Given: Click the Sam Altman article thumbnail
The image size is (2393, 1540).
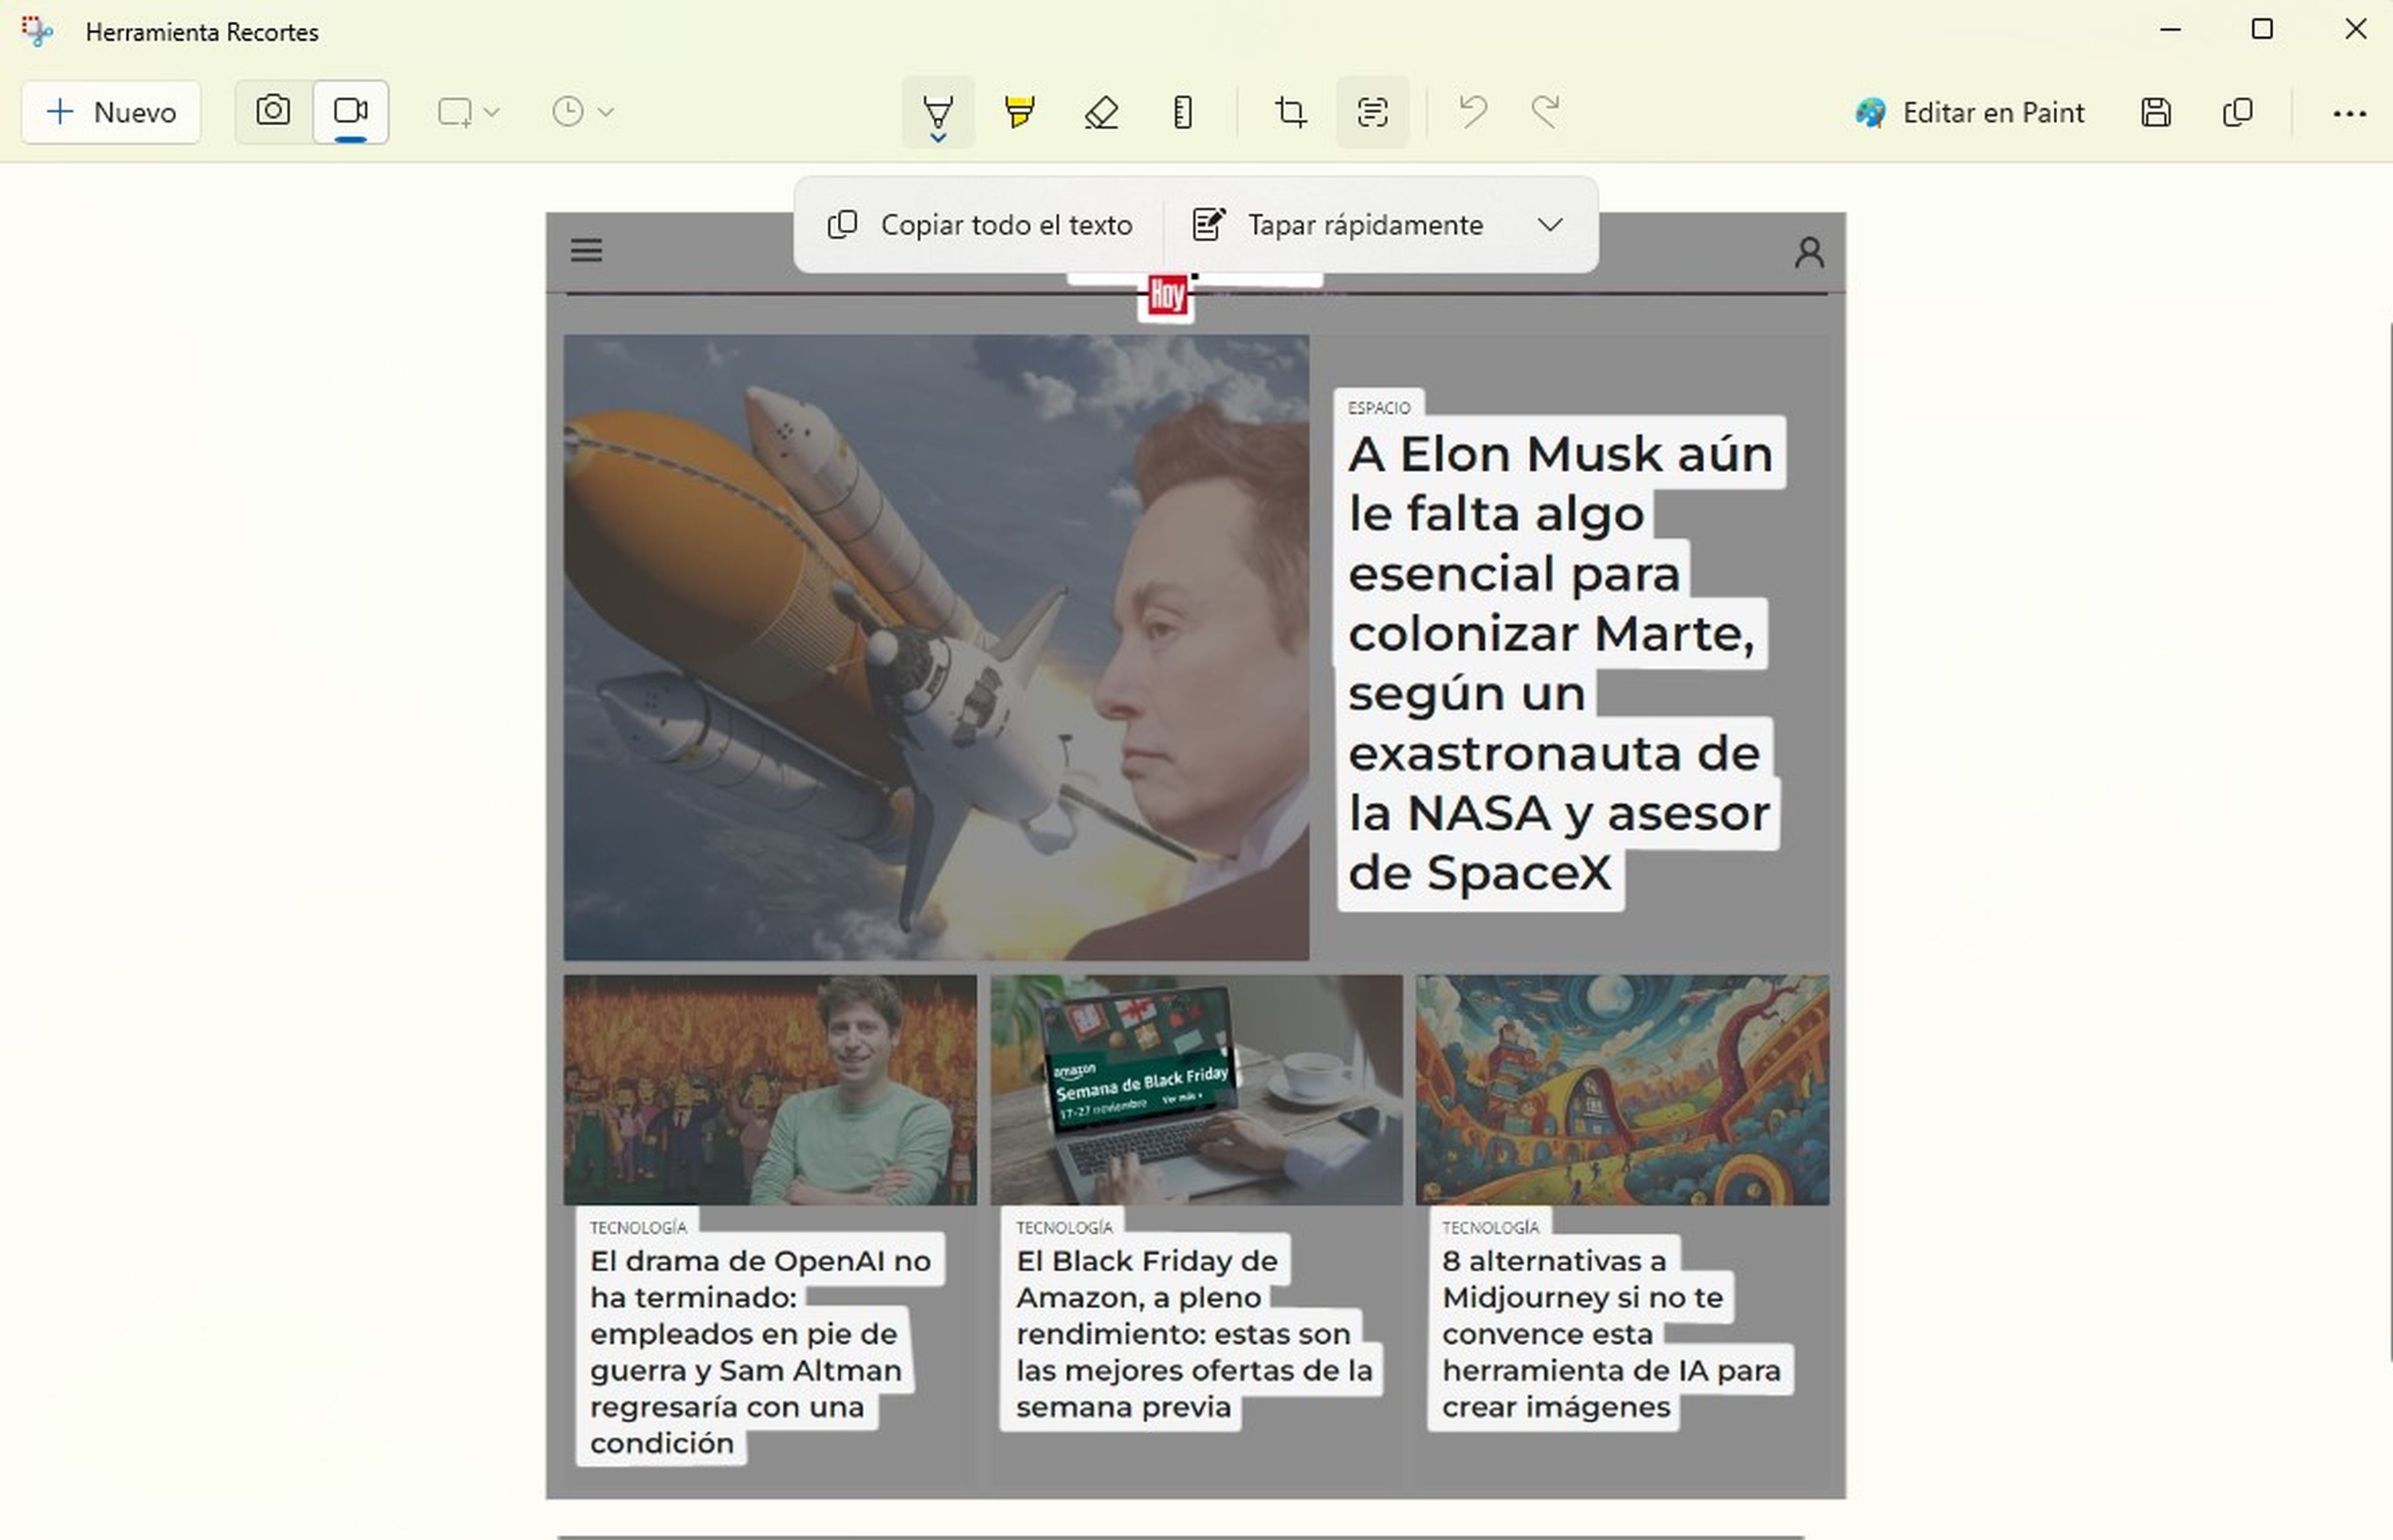Looking at the screenshot, I should (x=770, y=1090).
